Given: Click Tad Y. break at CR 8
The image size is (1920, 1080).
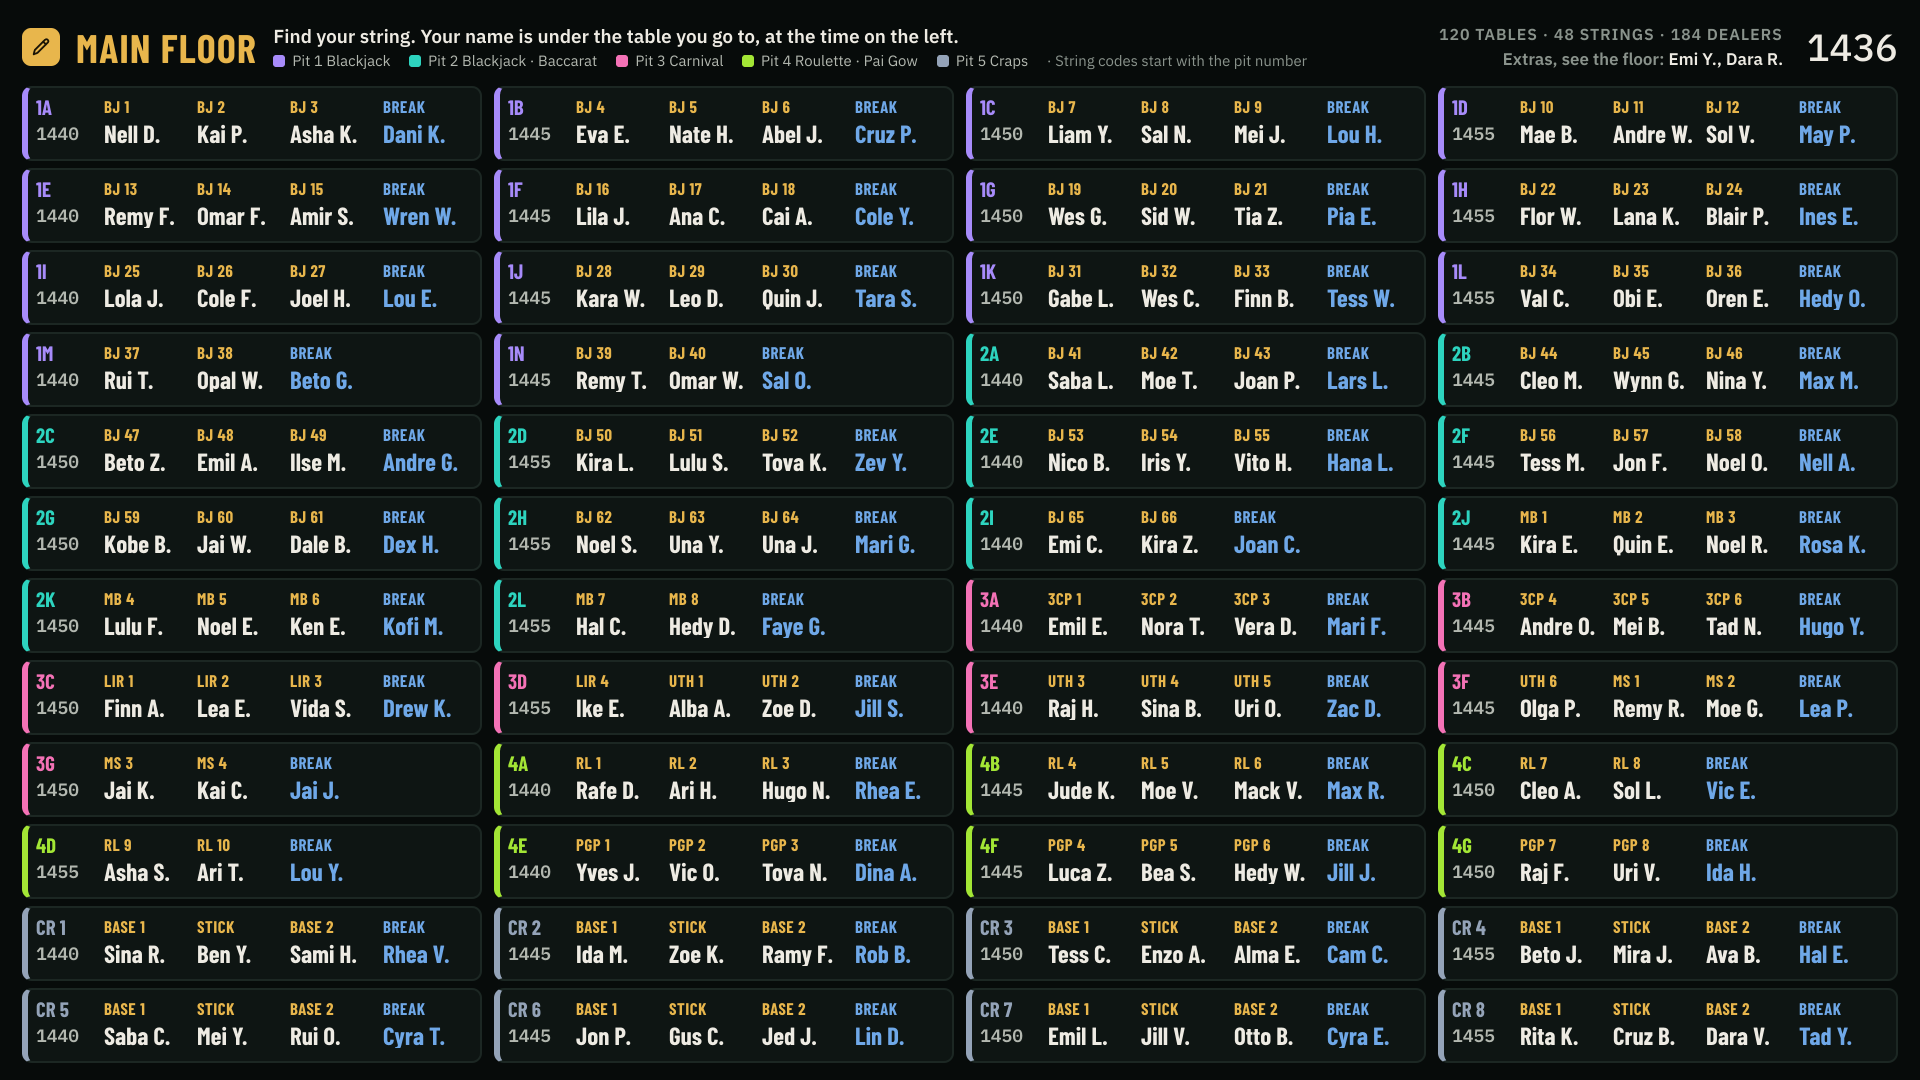Looking at the screenshot, I should pyautogui.click(x=1825, y=1037).
